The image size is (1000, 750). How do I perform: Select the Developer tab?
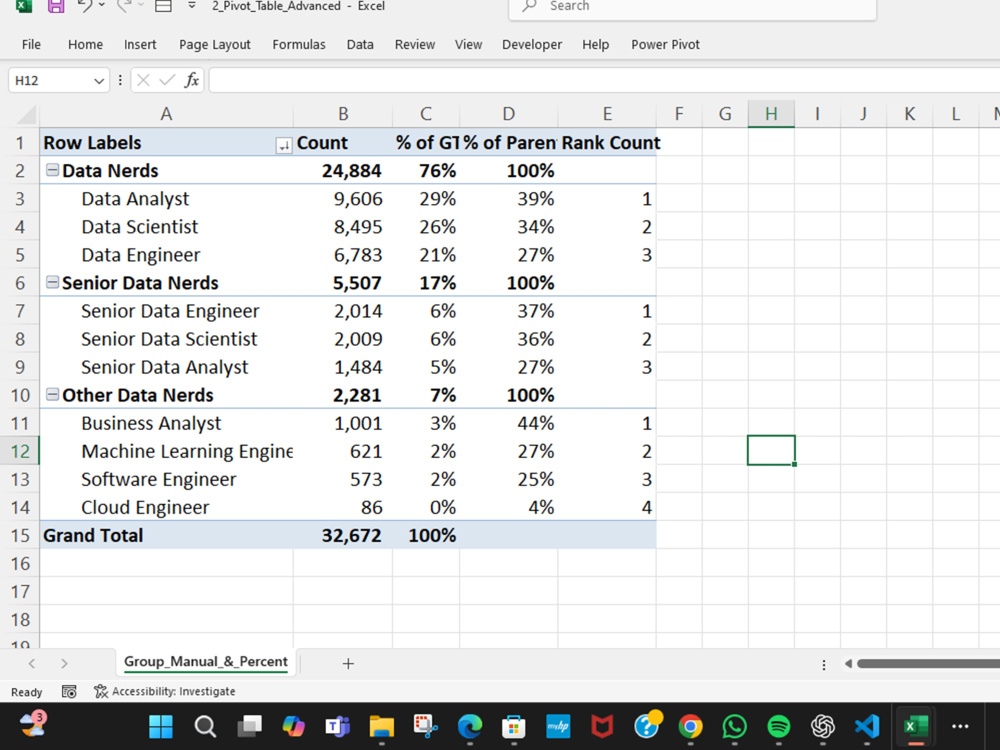point(532,45)
